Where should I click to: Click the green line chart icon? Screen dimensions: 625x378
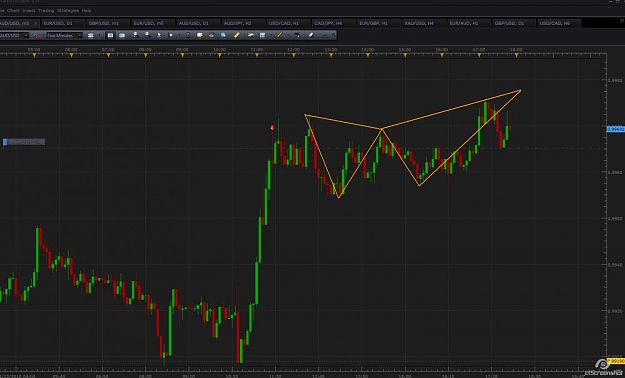(251, 35)
